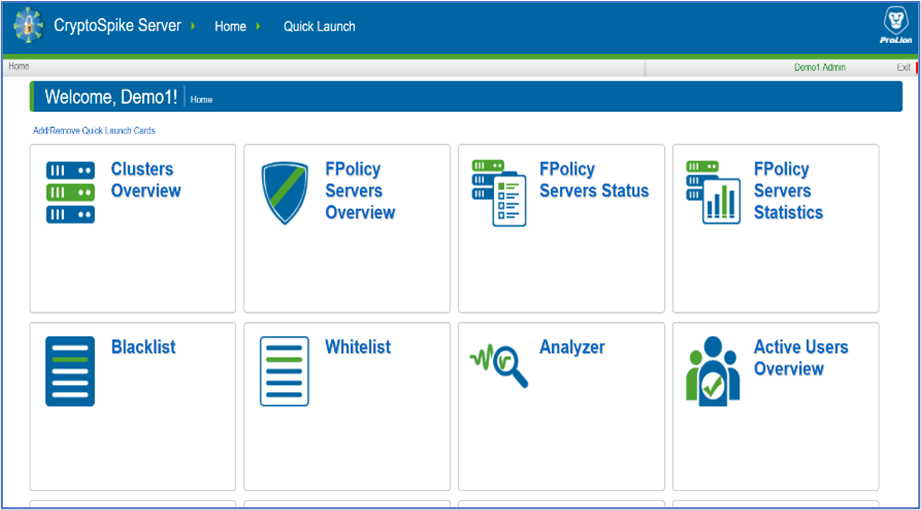Click Home beside the Welcome heading
The image size is (921, 510).
pos(201,100)
